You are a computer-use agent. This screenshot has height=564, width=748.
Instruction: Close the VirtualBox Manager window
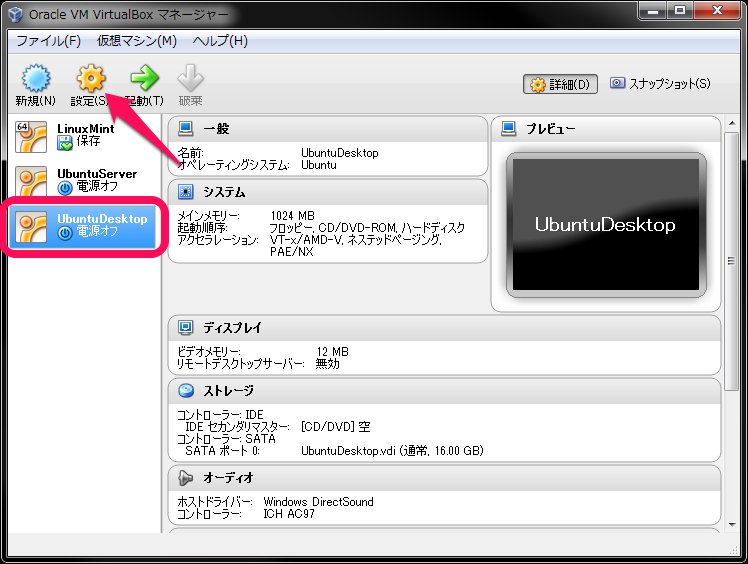click(x=717, y=10)
